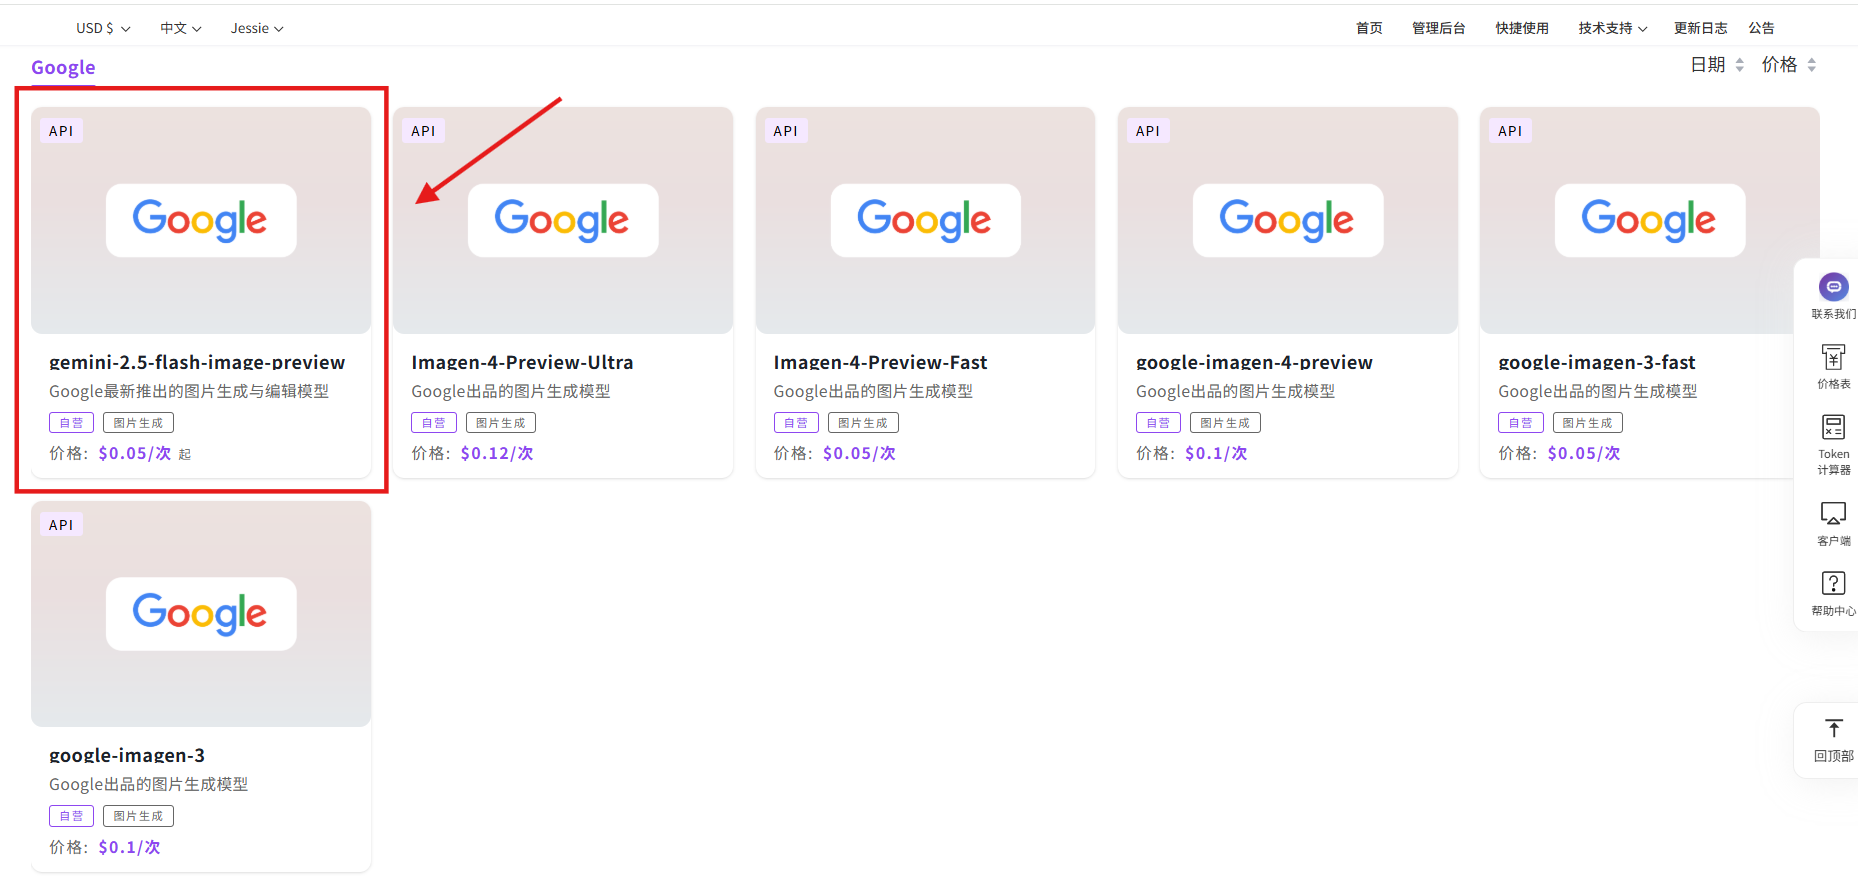Click the API badge on google-imagen-4-preview card
This screenshot has height=882, width=1858.
click(x=1148, y=131)
